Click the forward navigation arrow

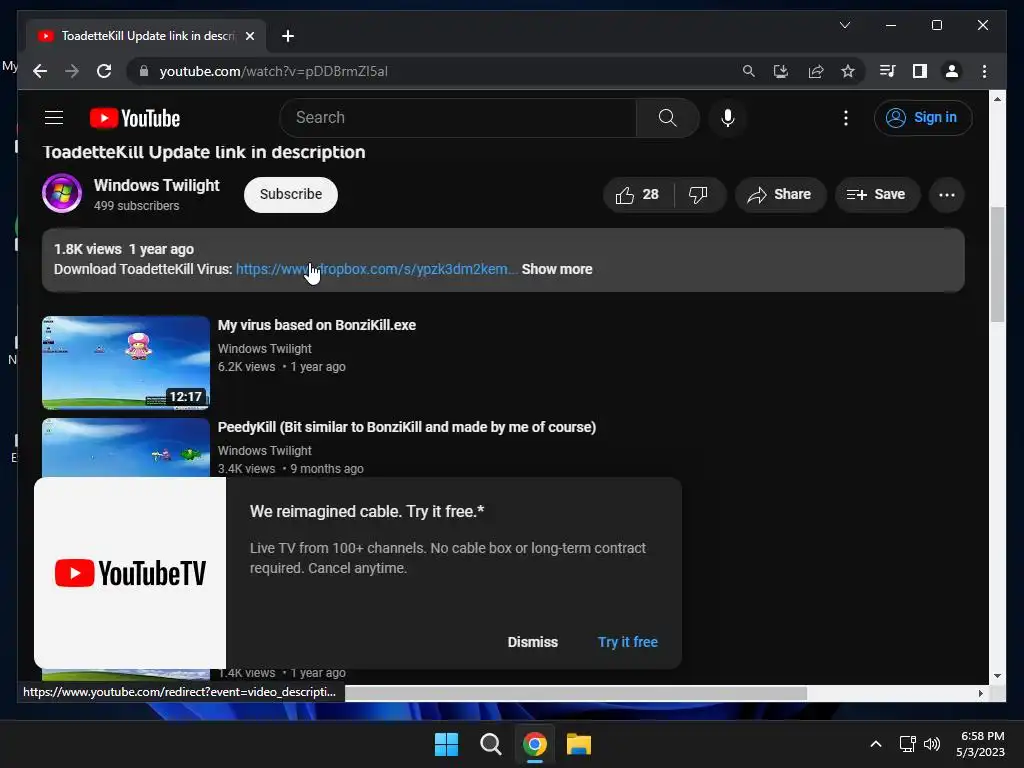tap(72, 71)
